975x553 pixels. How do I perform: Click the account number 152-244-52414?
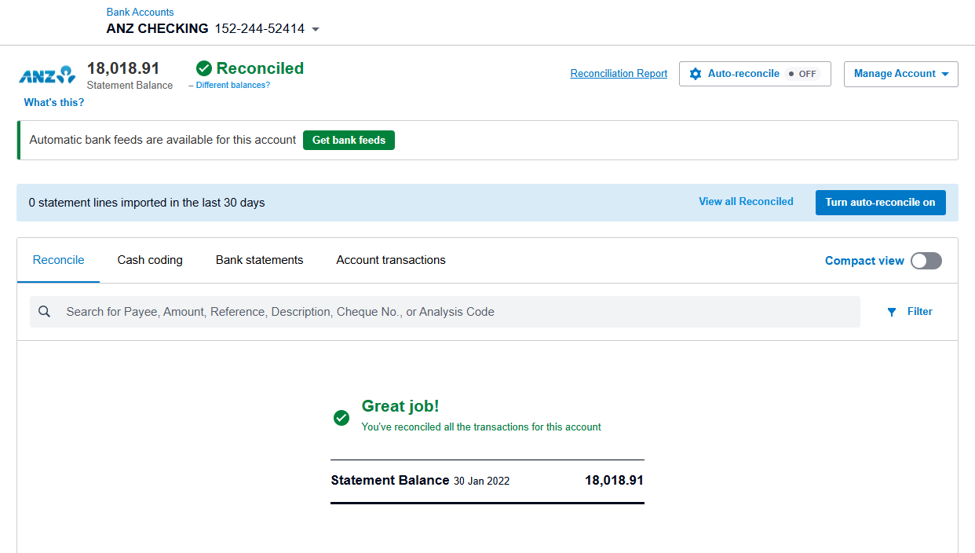pyautogui.click(x=259, y=29)
